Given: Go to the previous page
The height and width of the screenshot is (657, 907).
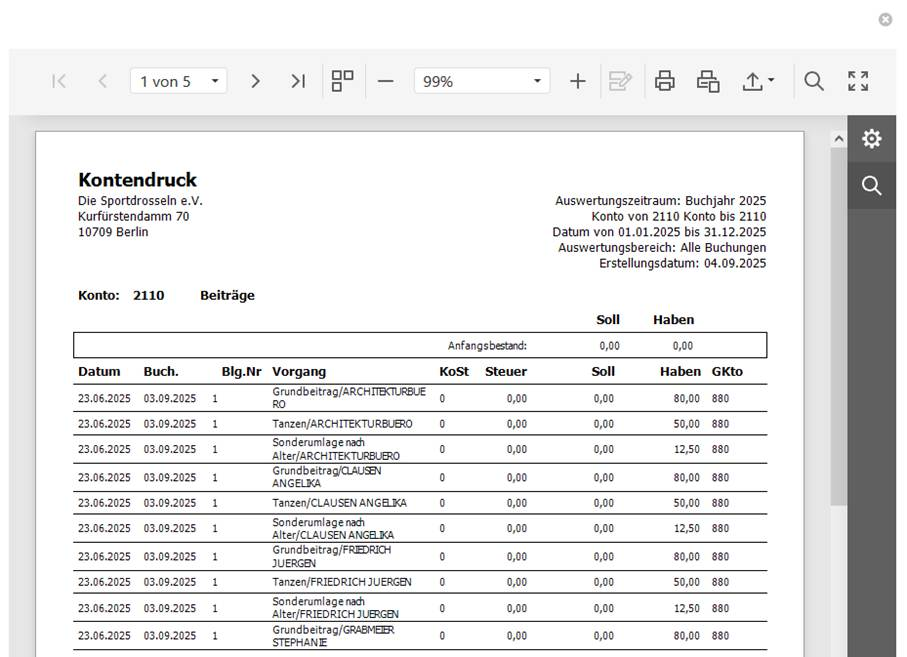Looking at the screenshot, I should (x=102, y=82).
